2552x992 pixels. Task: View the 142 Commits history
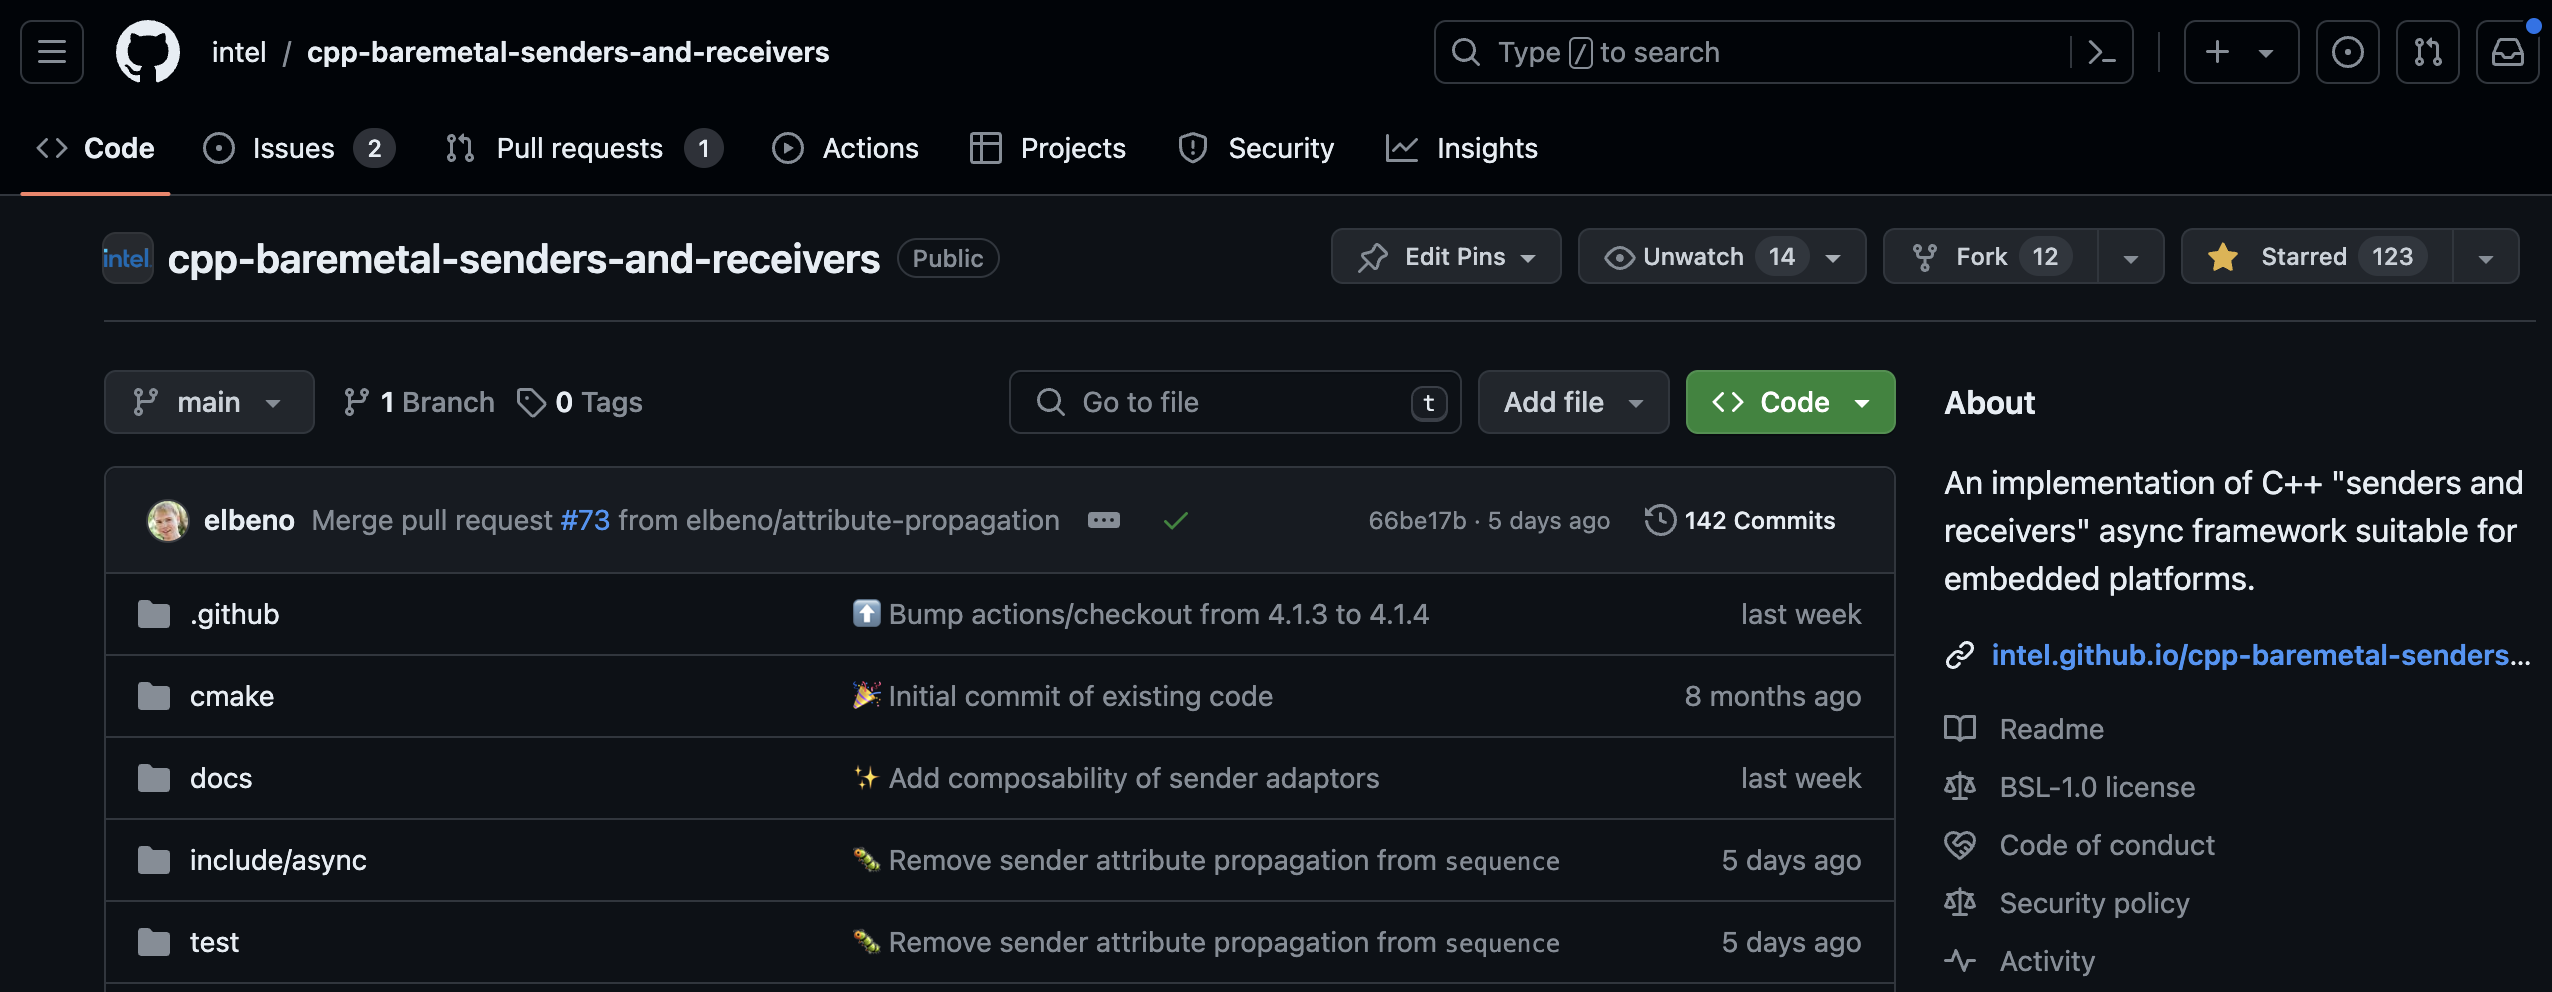[x=1740, y=520]
